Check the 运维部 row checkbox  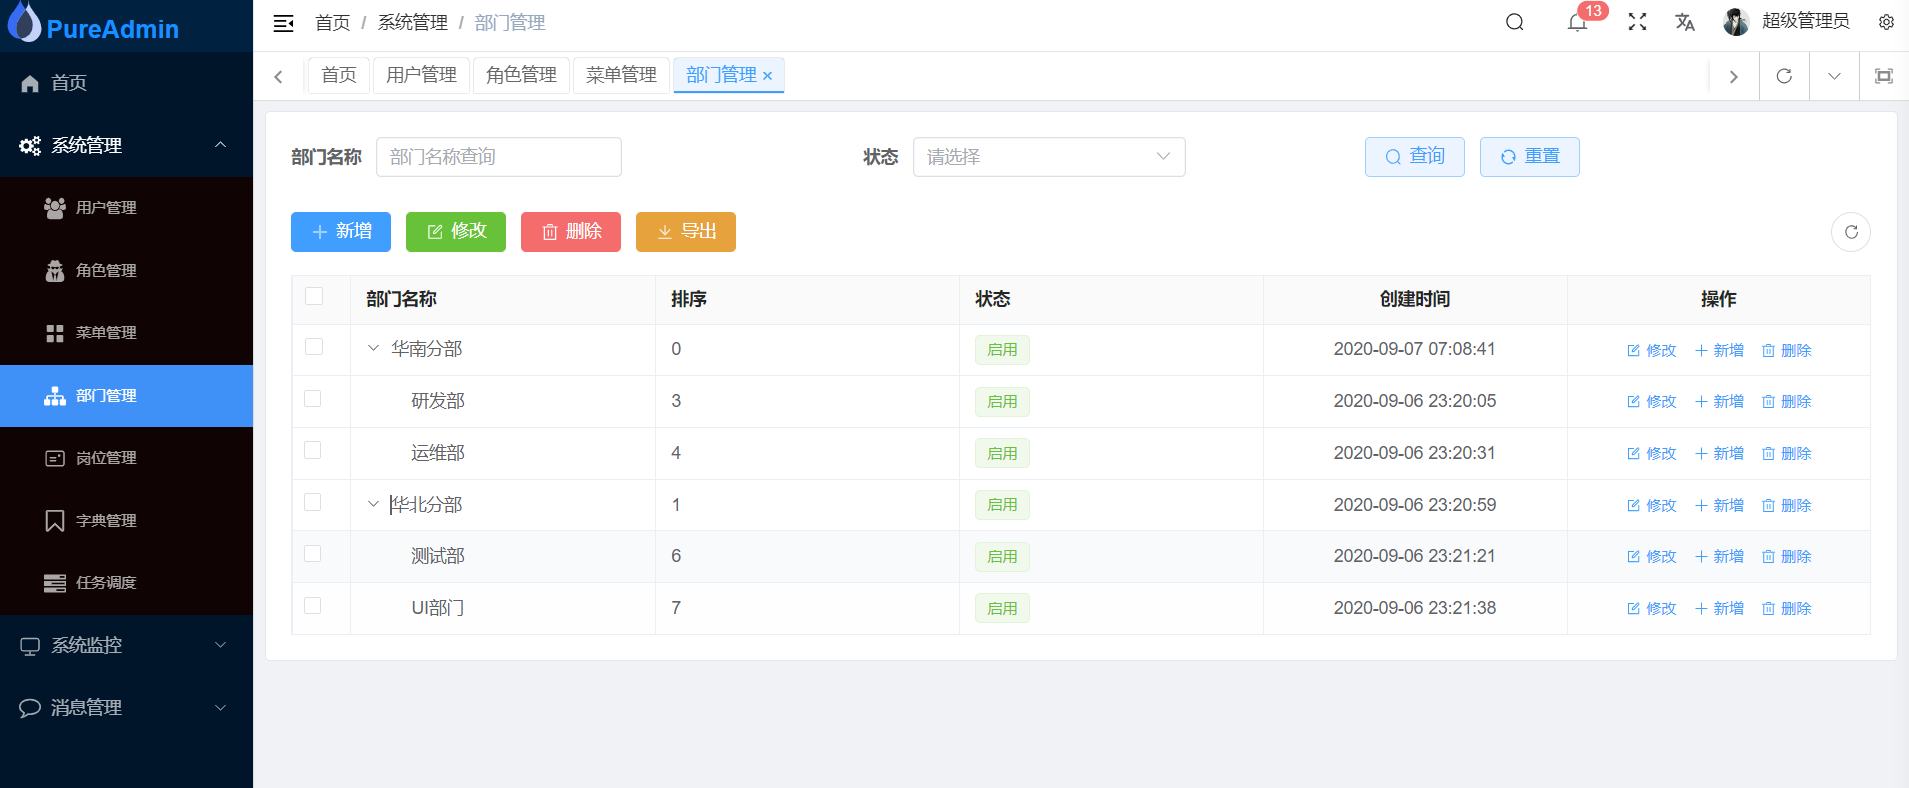click(x=313, y=450)
